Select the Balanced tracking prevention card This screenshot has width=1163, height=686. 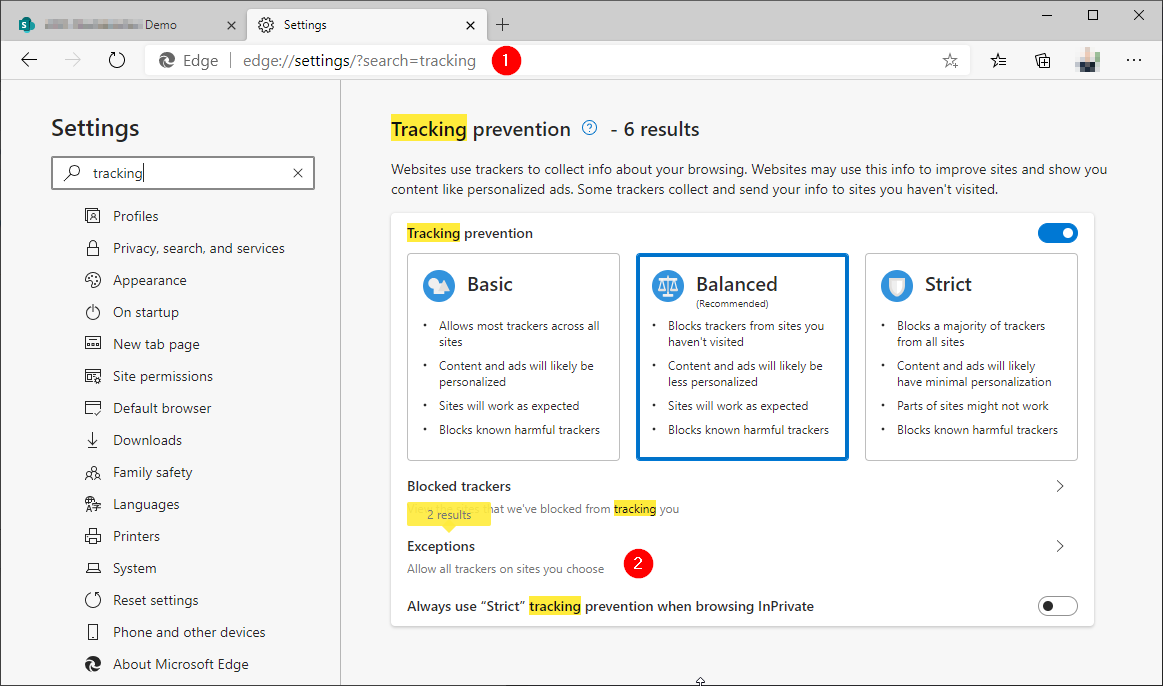(x=742, y=357)
